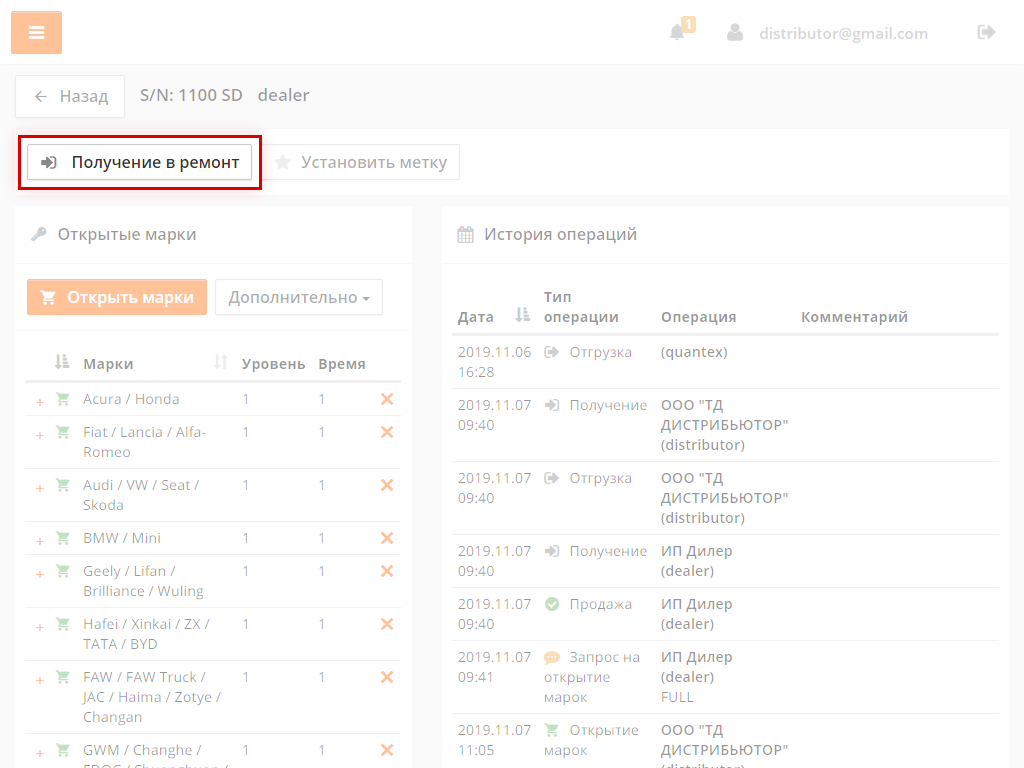Click the cart icon beside Geely / Lifan
Screen dimensions: 1024x768
point(63,571)
